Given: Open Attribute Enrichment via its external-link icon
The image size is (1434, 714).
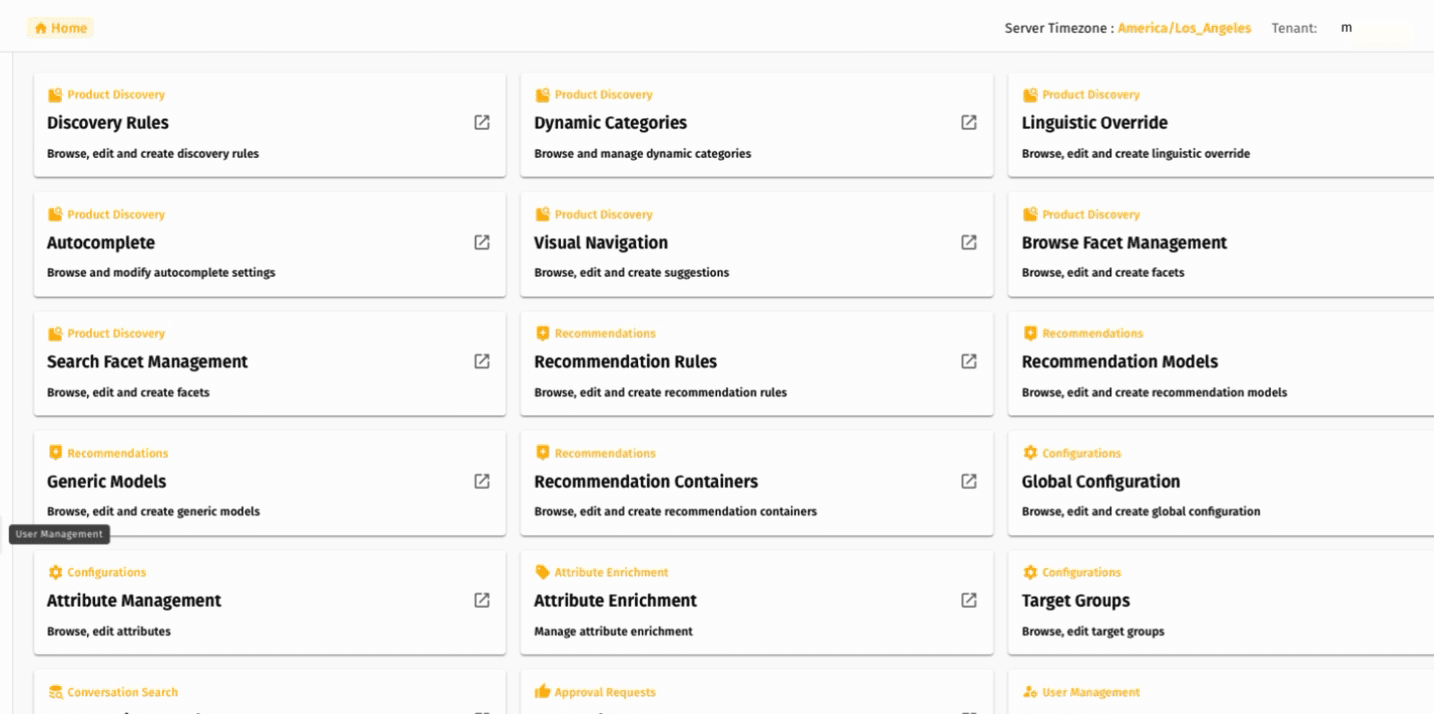Looking at the screenshot, I should [x=969, y=600].
